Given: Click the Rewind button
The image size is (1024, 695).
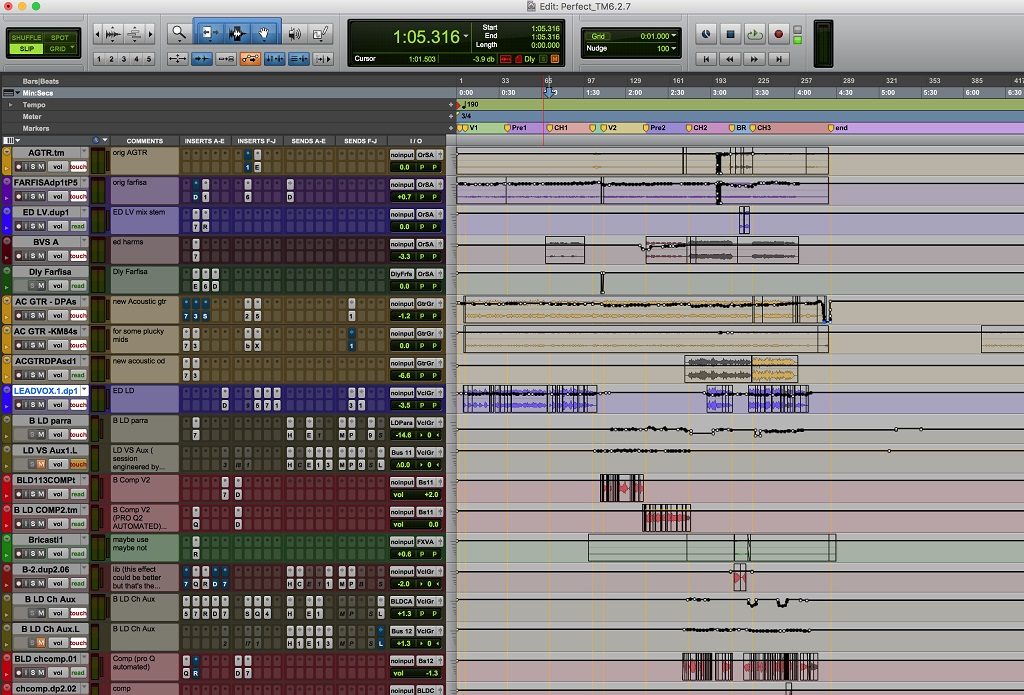Looking at the screenshot, I should pyautogui.click(x=730, y=59).
